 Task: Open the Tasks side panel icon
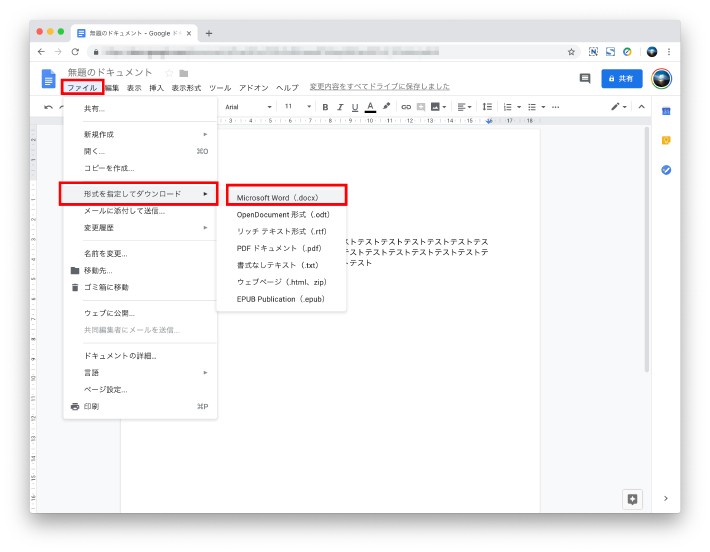[x=666, y=170]
